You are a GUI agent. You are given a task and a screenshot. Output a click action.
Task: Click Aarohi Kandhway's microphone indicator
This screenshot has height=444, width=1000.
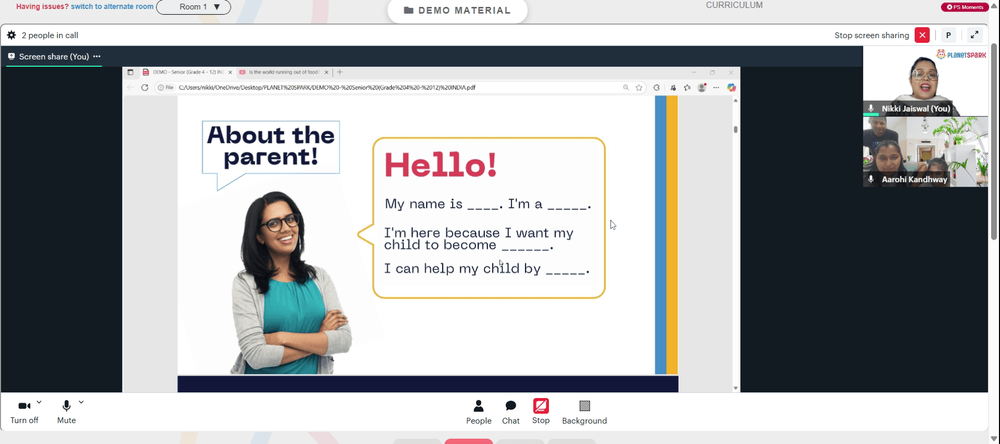pos(871,180)
